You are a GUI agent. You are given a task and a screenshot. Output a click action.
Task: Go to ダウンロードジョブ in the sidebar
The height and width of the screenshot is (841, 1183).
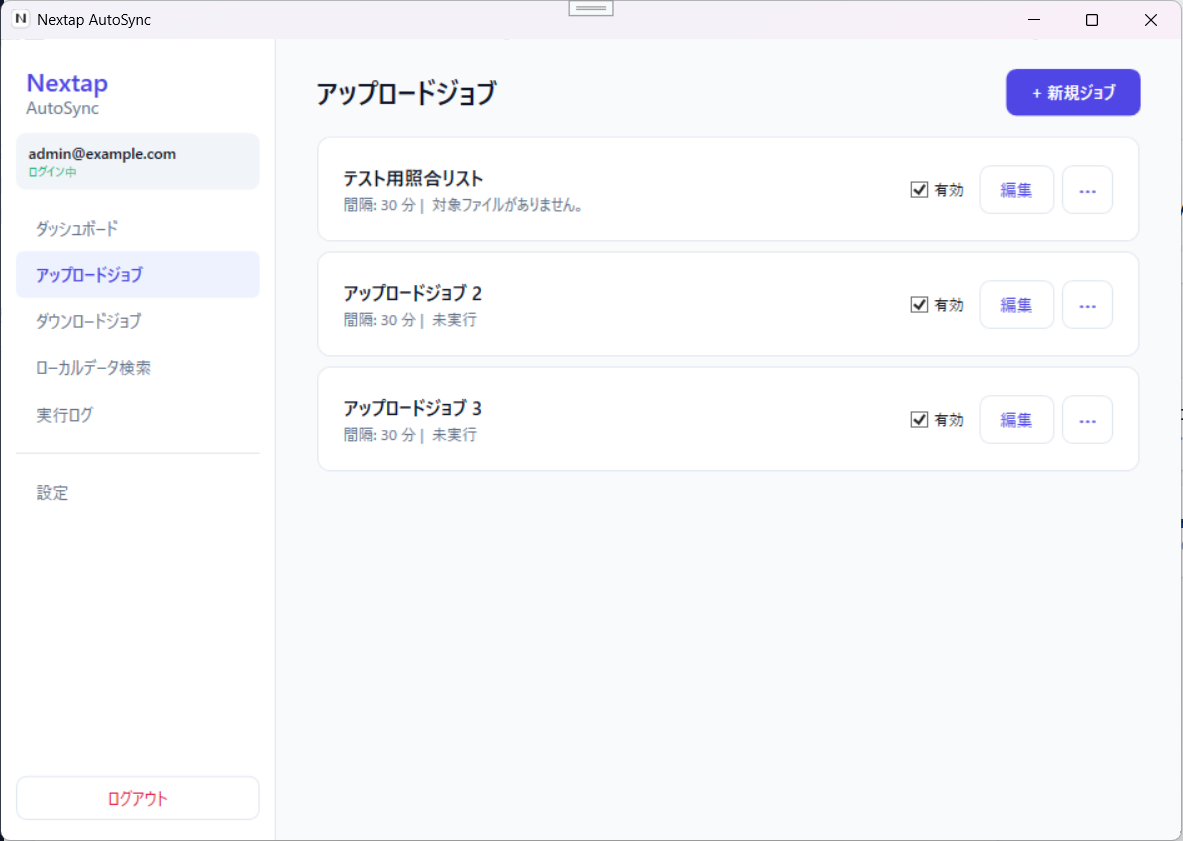pos(137,321)
